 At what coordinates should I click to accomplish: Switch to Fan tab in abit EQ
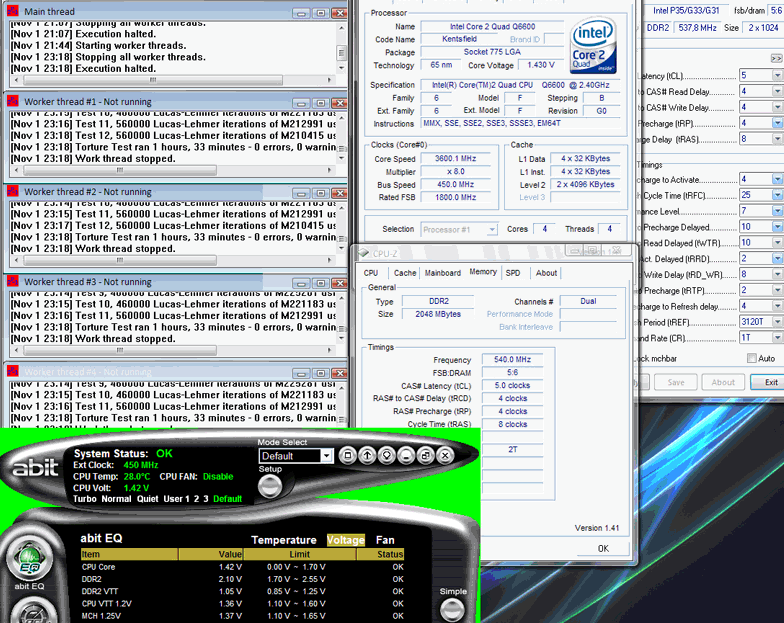[x=385, y=540]
